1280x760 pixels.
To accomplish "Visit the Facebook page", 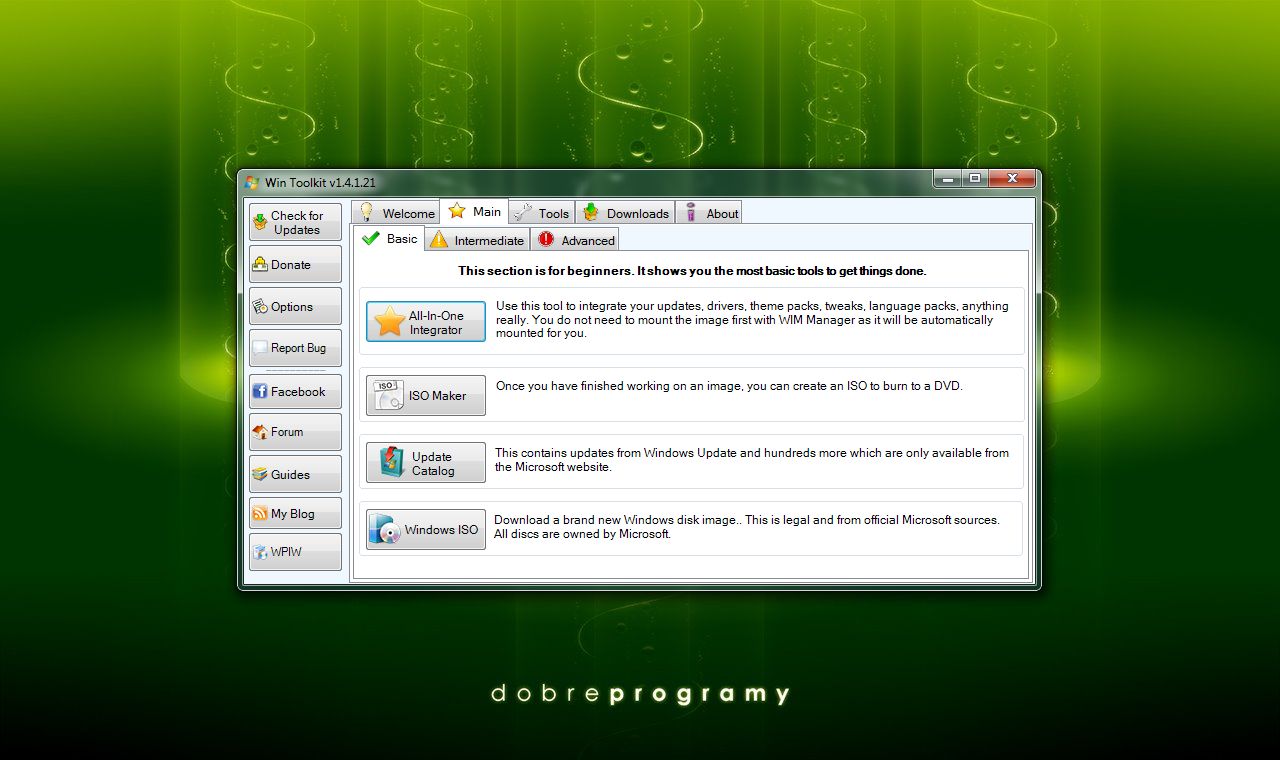I will tap(295, 391).
